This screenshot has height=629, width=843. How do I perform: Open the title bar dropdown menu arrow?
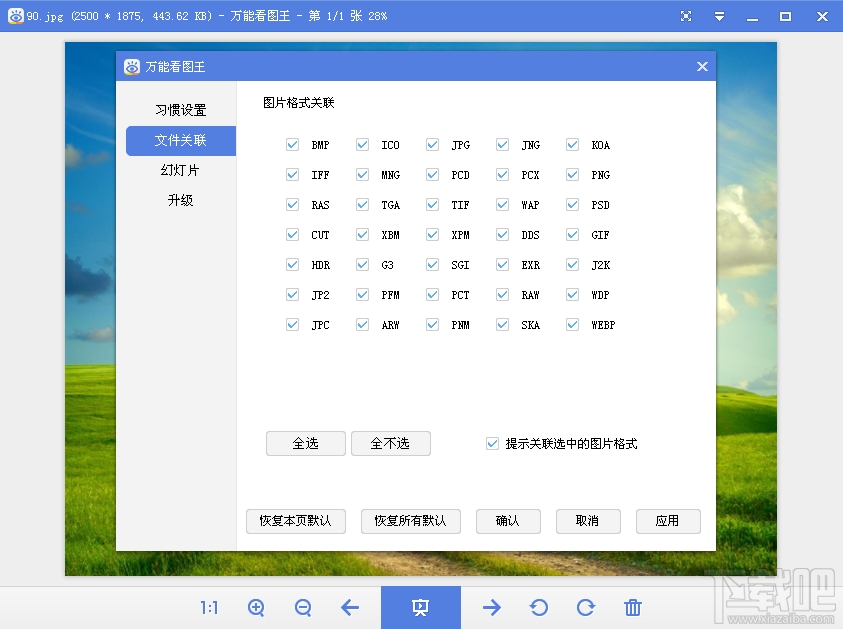(719, 17)
